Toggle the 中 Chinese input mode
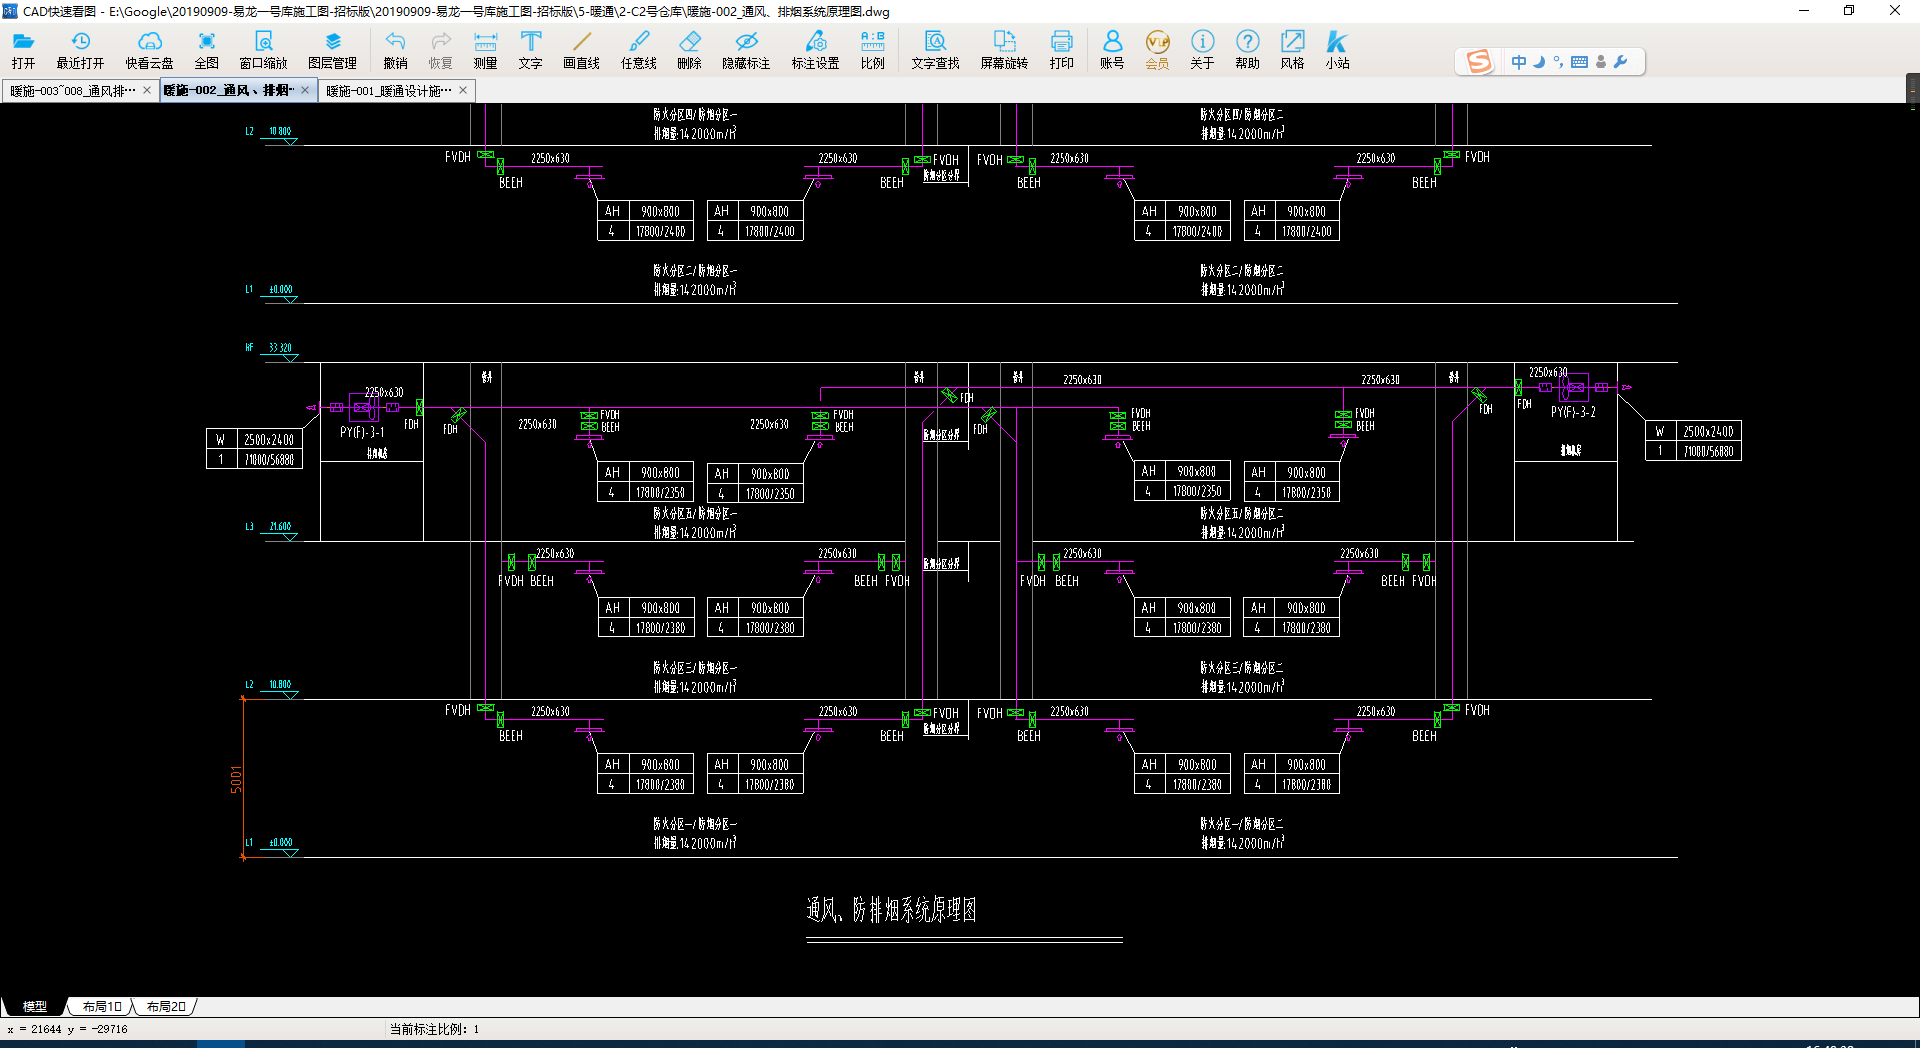The height and width of the screenshot is (1048, 1920). pos(1518,62)
